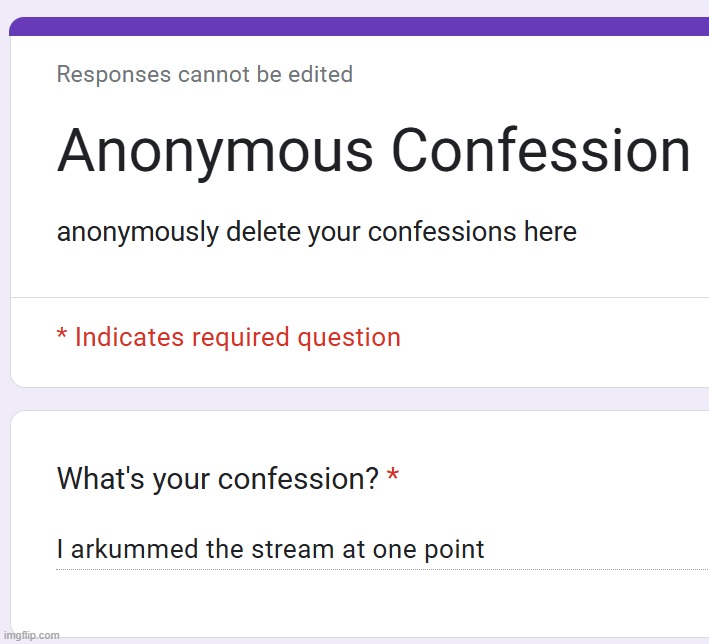
Task: Click the word "Anonymous" in the title
Action: pyautogui.click(x=214, y=151)
